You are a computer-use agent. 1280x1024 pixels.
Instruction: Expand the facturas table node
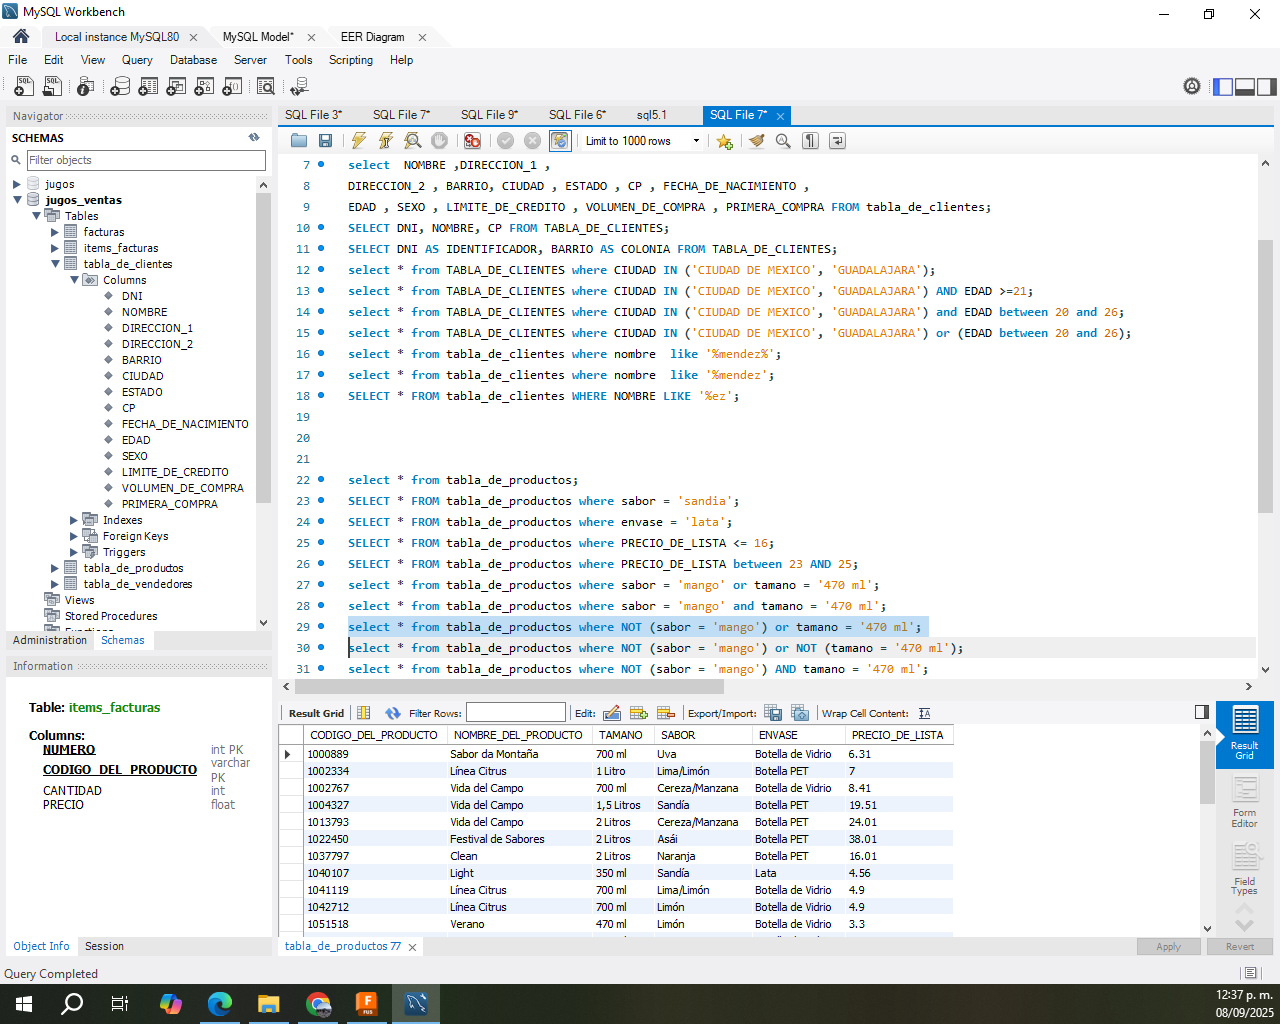tap(55, 232)
